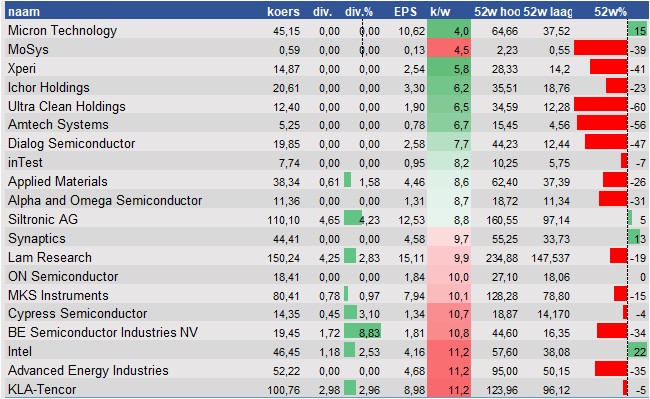Screen dimensions: 650x399
Task: Select the Cypress Semiconductor div.% green bar
Action: point(350,312)
